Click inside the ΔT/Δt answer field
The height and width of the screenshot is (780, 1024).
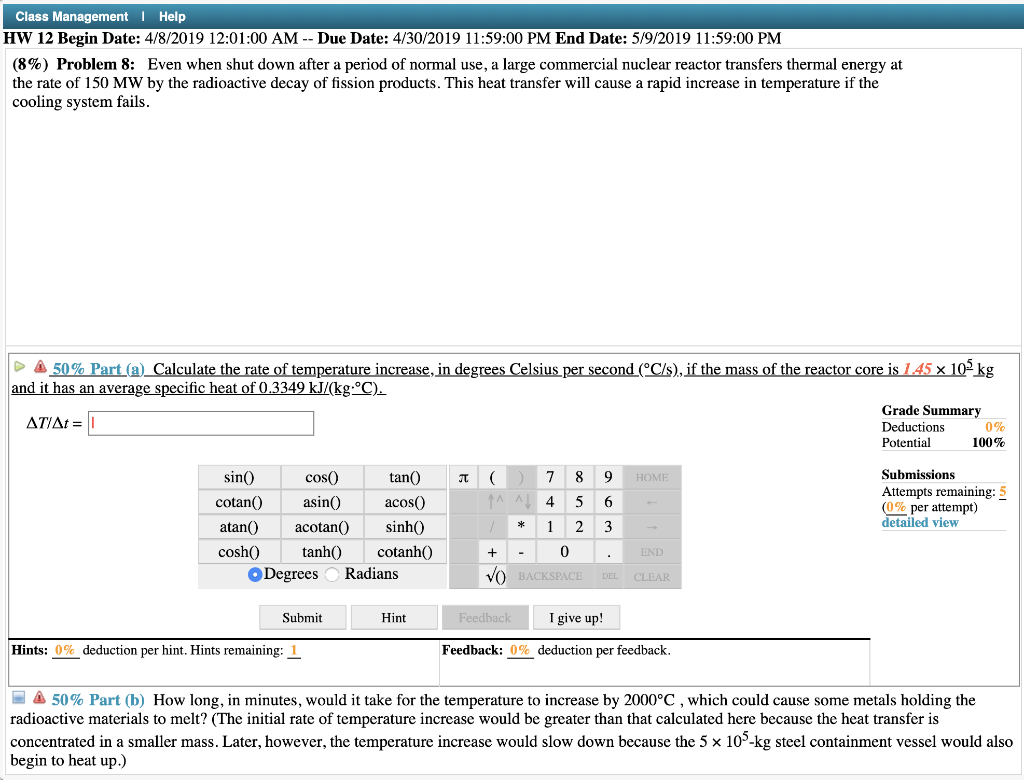200,423
